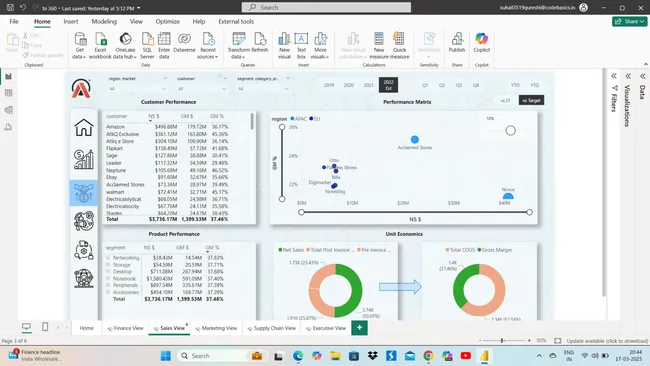Expand region, market slicer dropdown
The height and width of the screenshot is (366, 650).
164,89
